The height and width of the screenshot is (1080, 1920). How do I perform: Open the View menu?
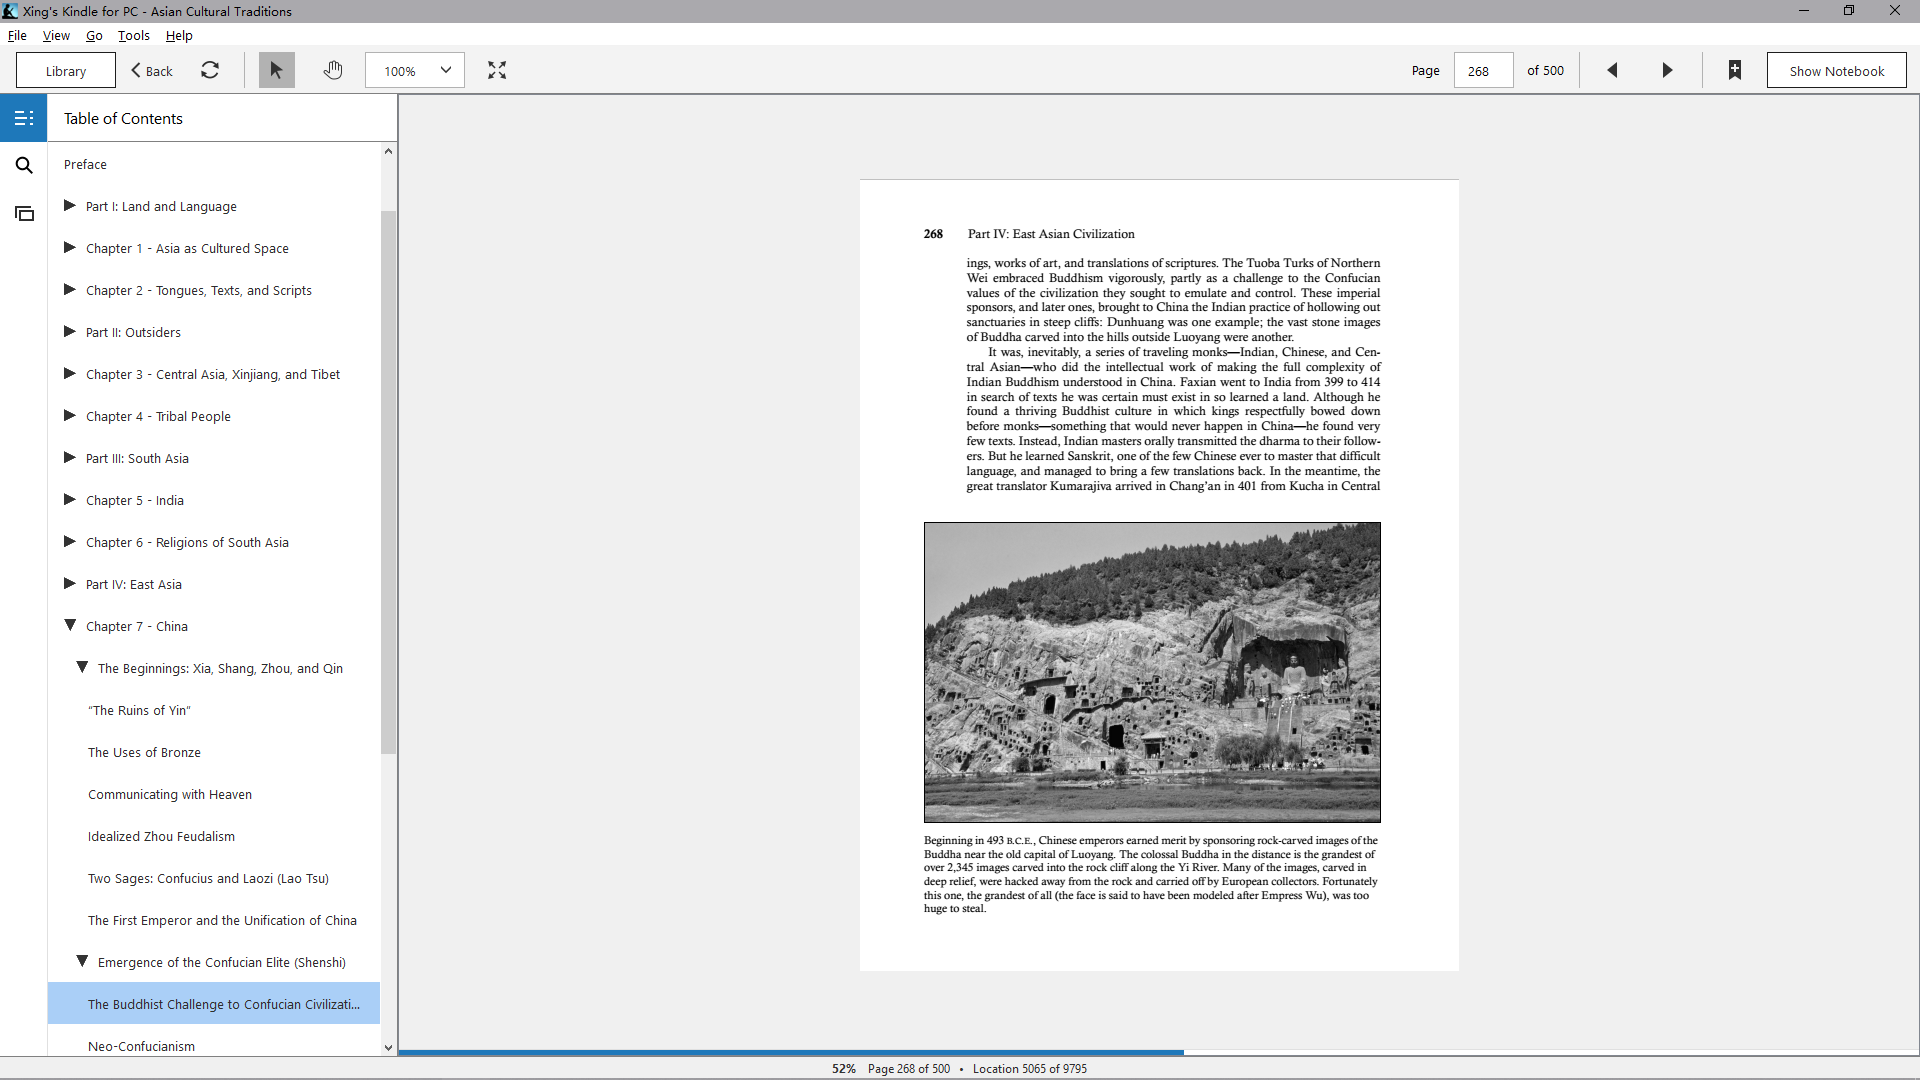[x=56, y=35]
